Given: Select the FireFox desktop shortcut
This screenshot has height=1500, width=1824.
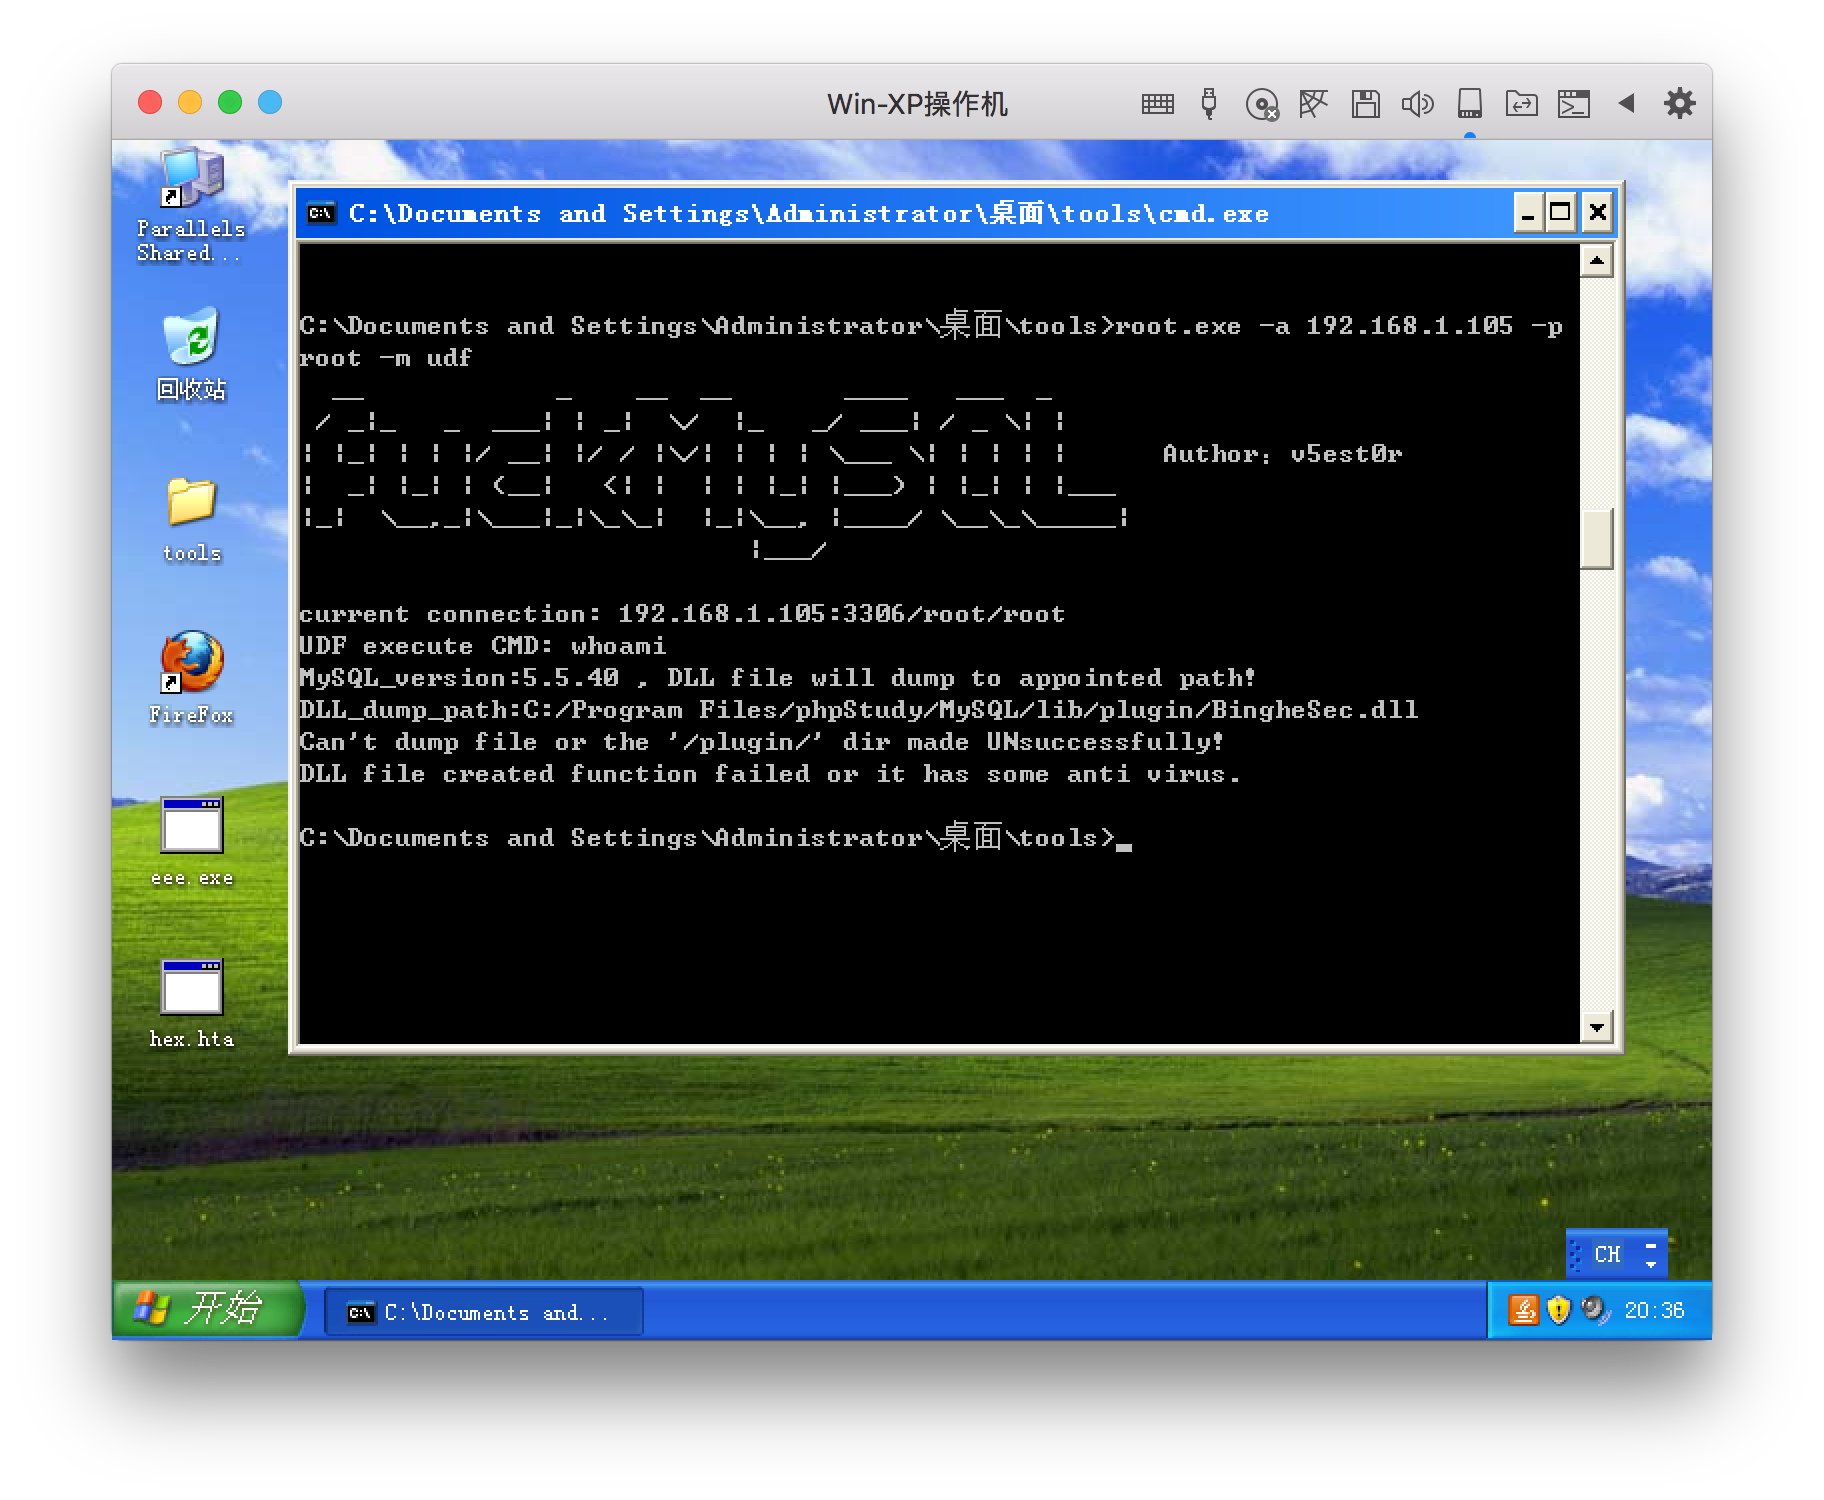Looking at the screenshot, I should click(x=191, y=678).
